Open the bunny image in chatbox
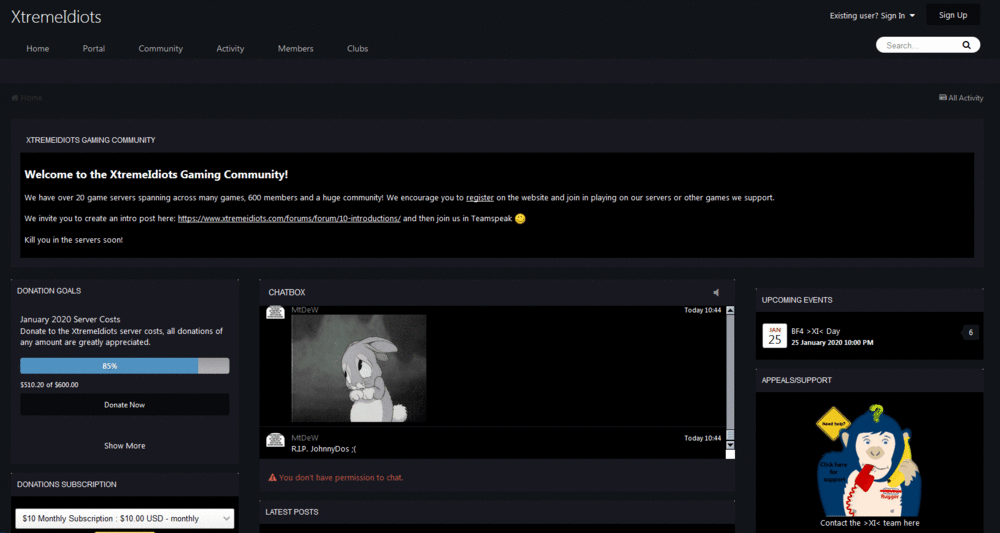 click(358, 368)
